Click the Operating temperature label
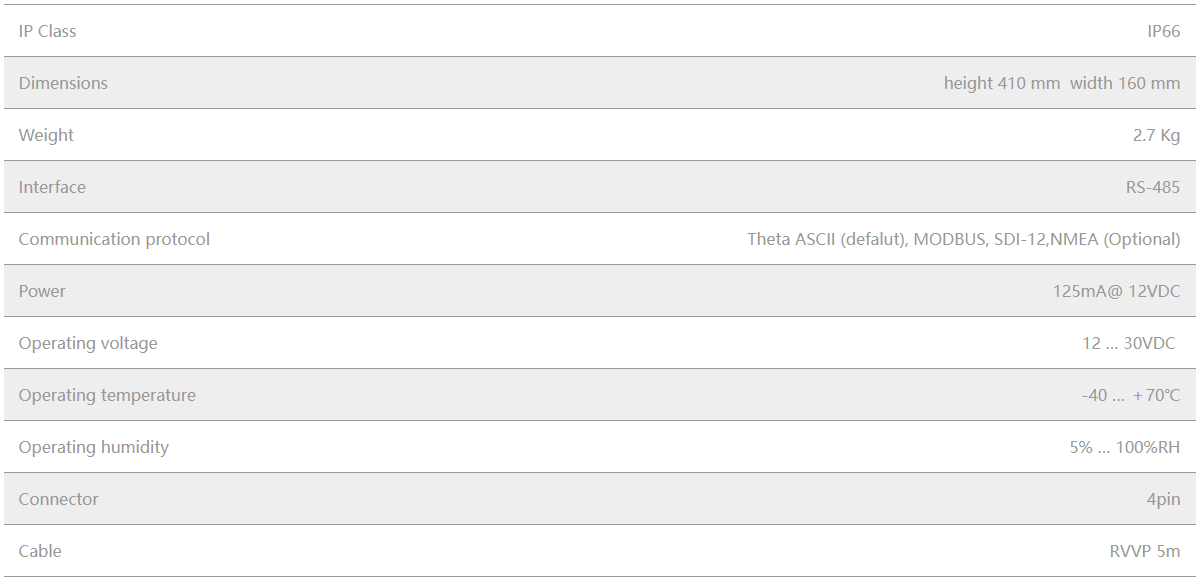The image size is (1200, 582). pyautogui.click(x=107, y=395)
